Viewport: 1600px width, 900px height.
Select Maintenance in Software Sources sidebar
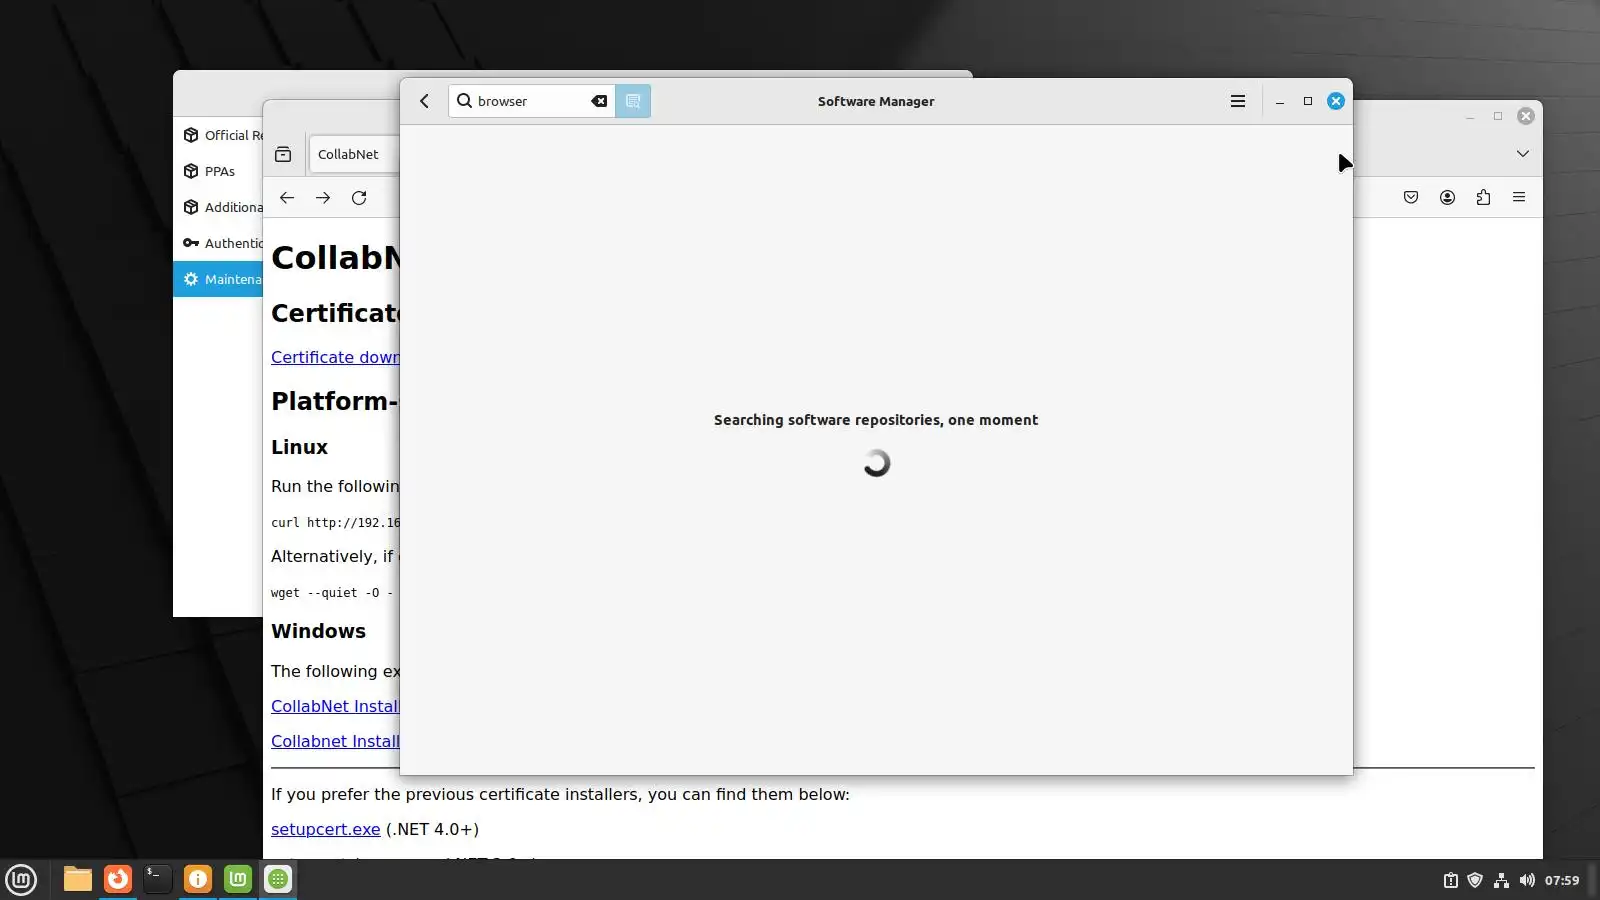(x=218, y=279)
